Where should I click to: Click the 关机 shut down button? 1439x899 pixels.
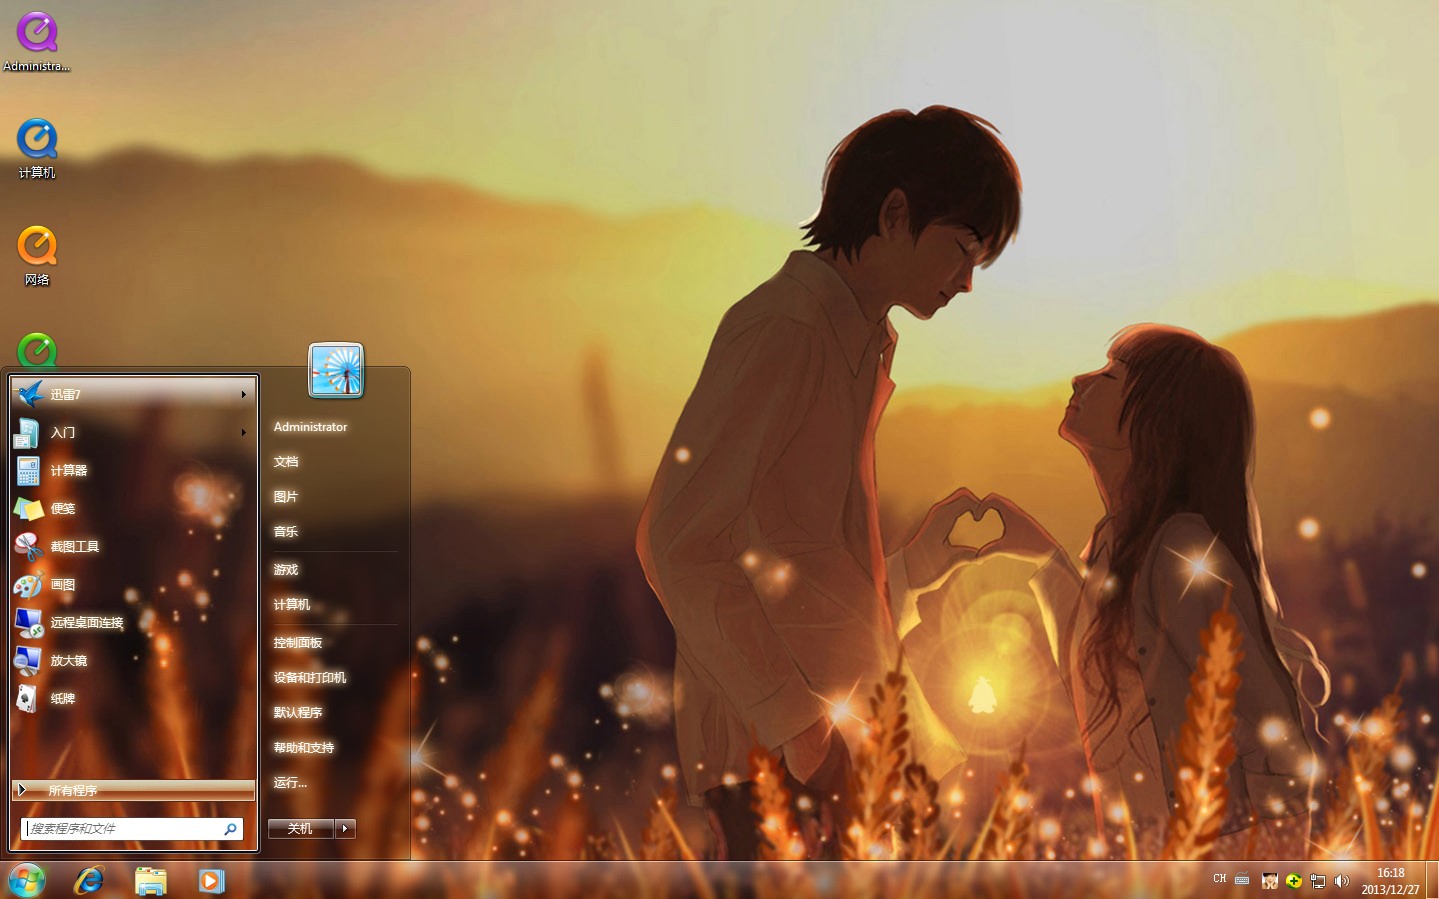click(x=301, y=828)
